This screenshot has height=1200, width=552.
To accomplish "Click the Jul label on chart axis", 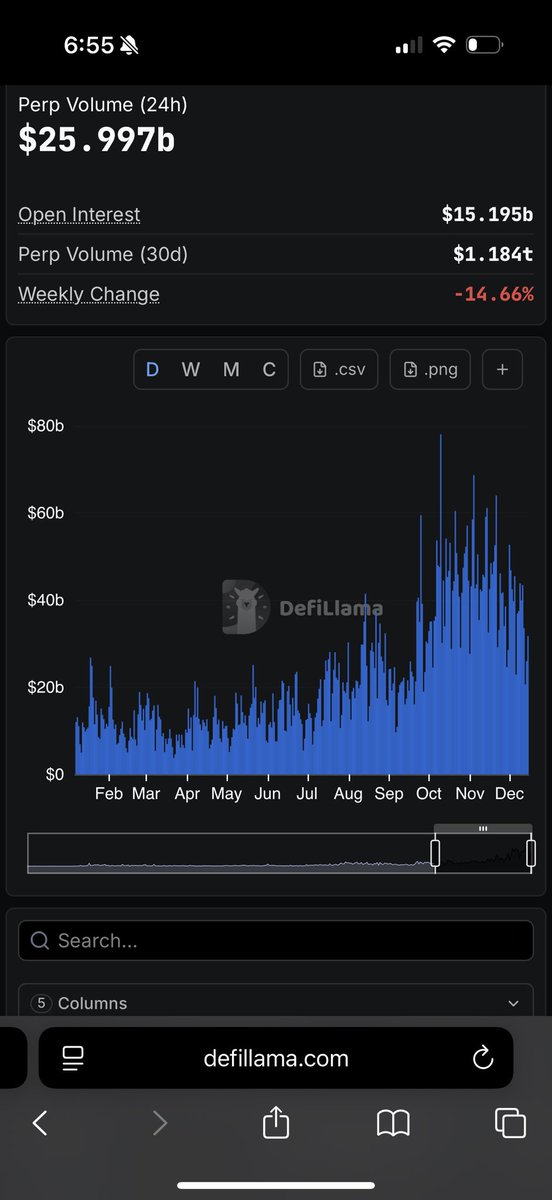I will (306, 794).
